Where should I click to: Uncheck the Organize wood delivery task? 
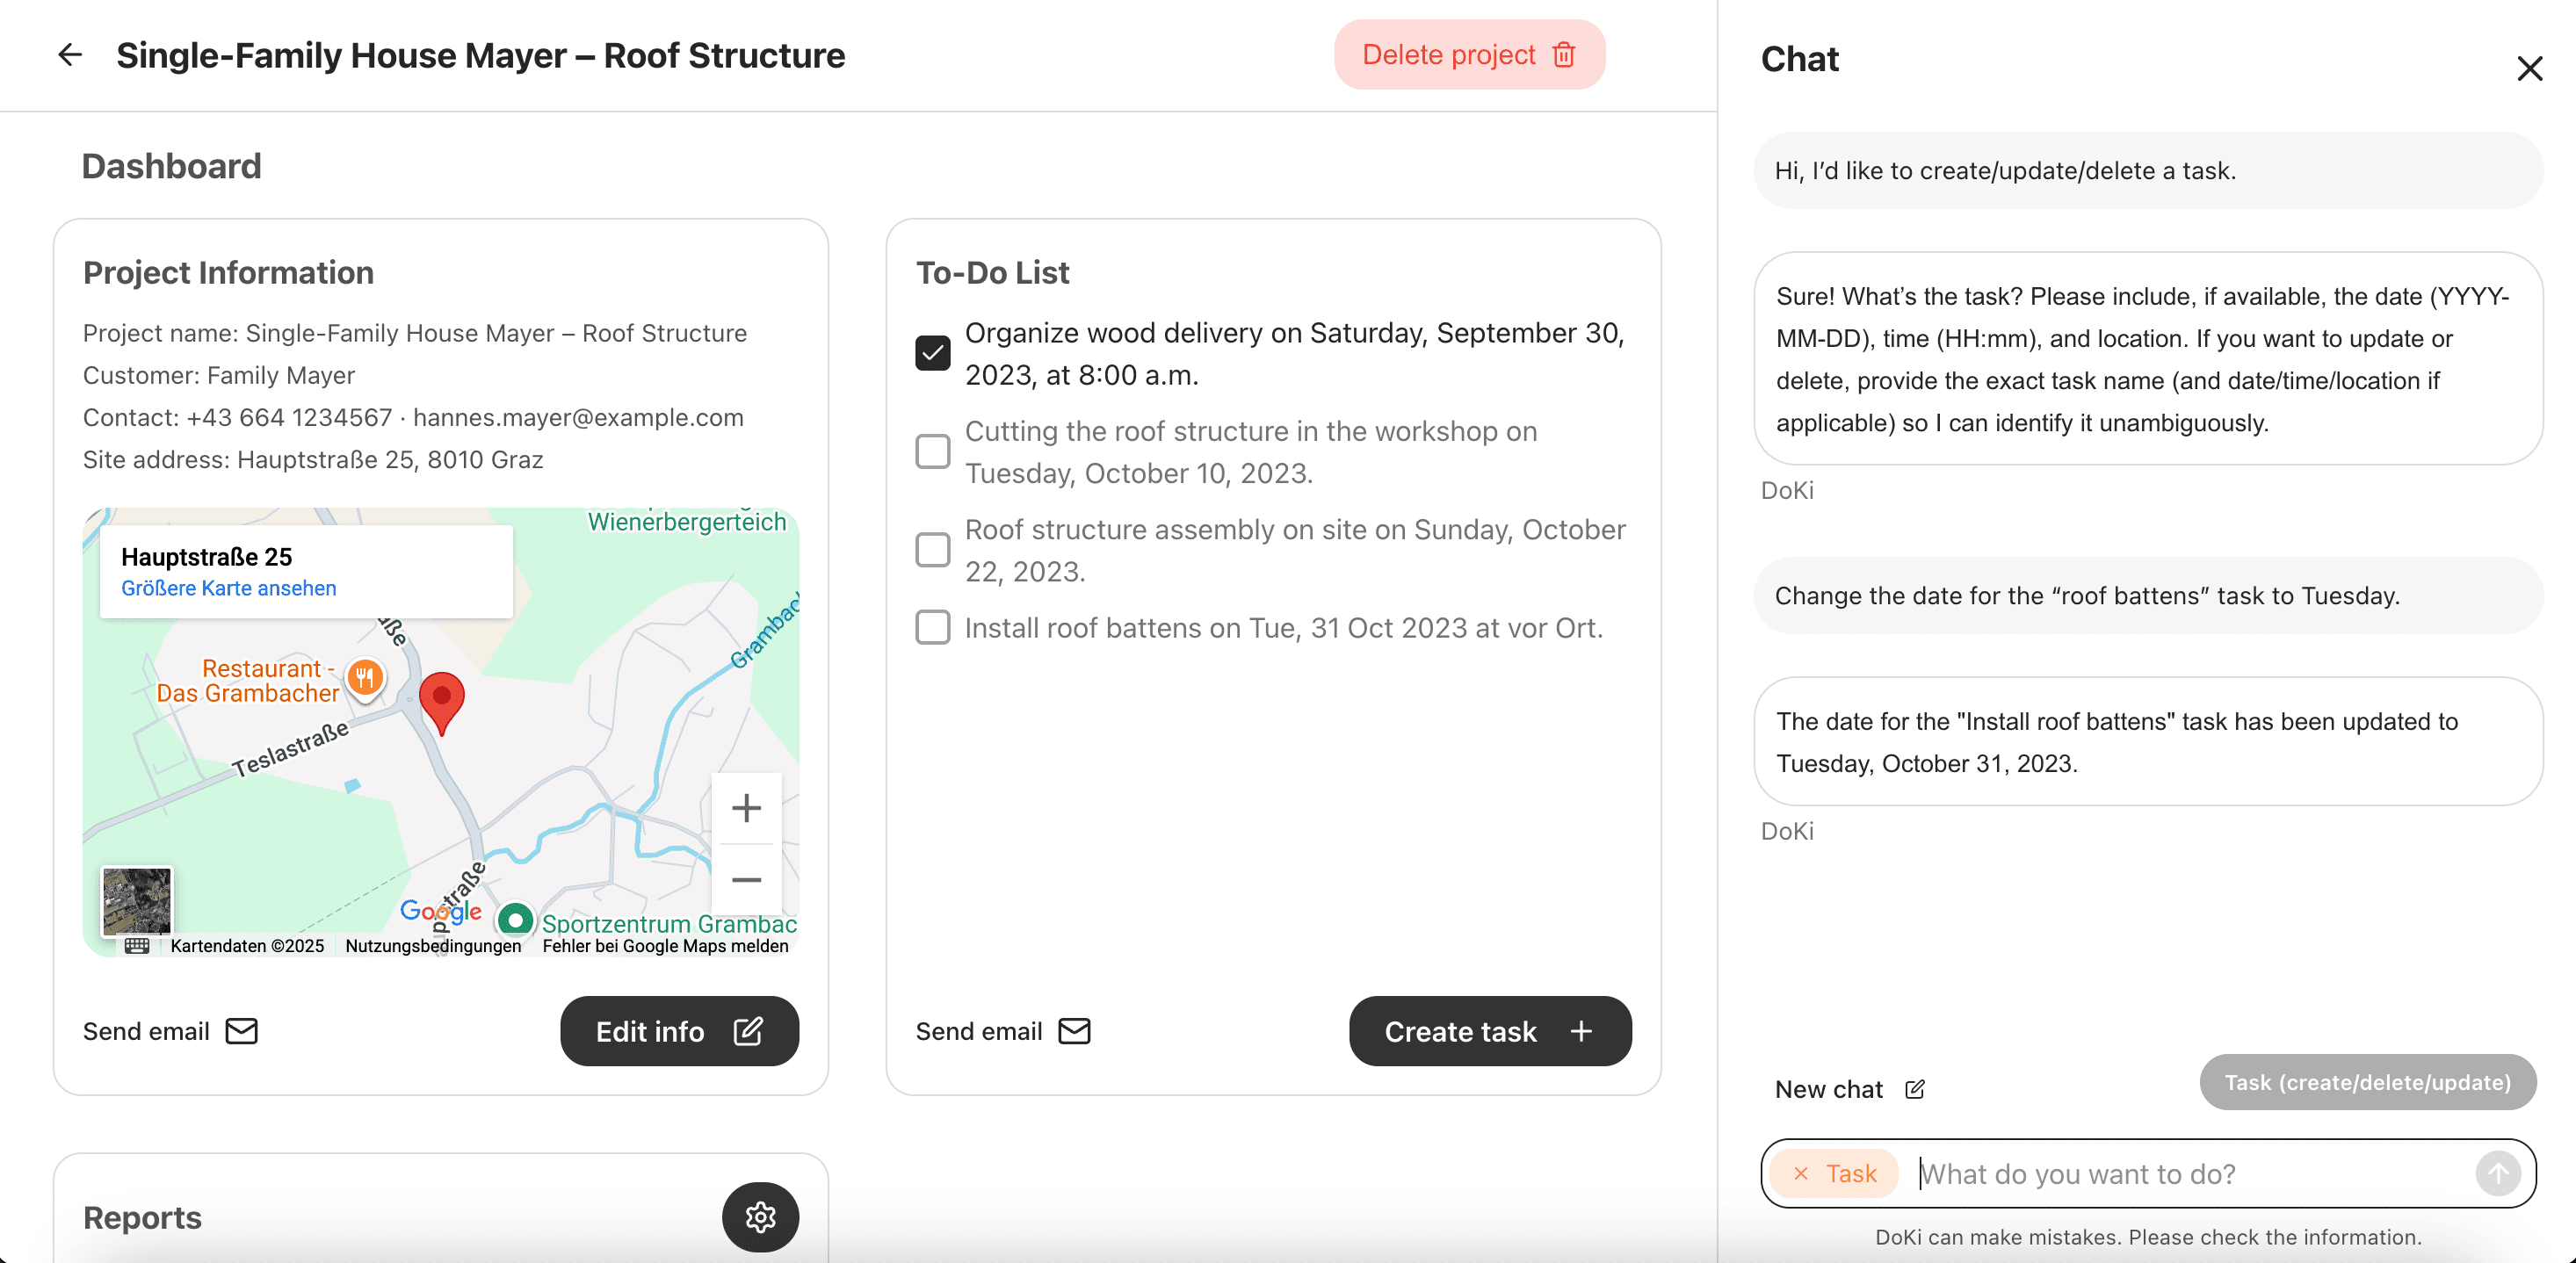[932, 353]
